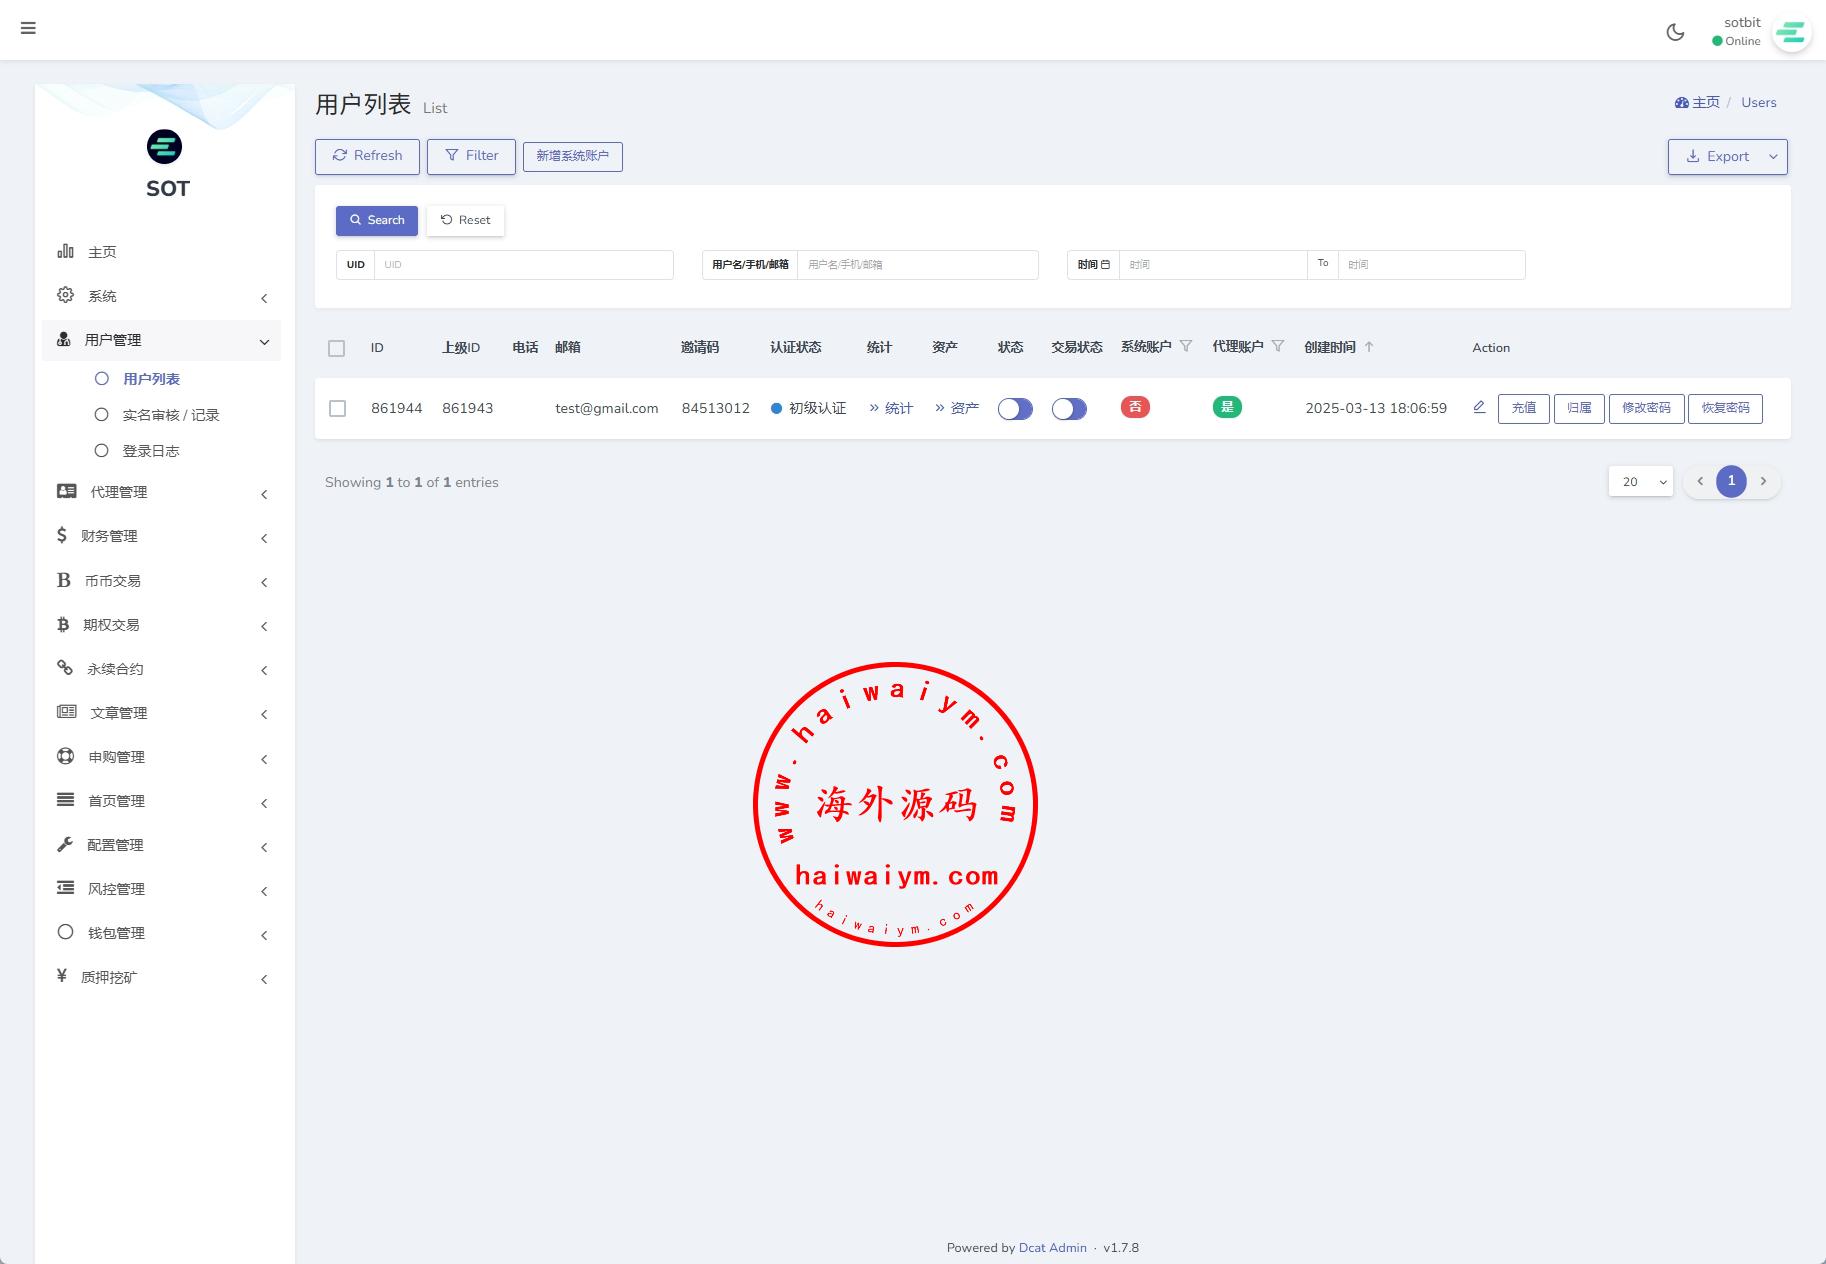Click the sotbit user avatar
Image resolution: width=1826 pixels, height=1264 pixels.
[1790, 33]
